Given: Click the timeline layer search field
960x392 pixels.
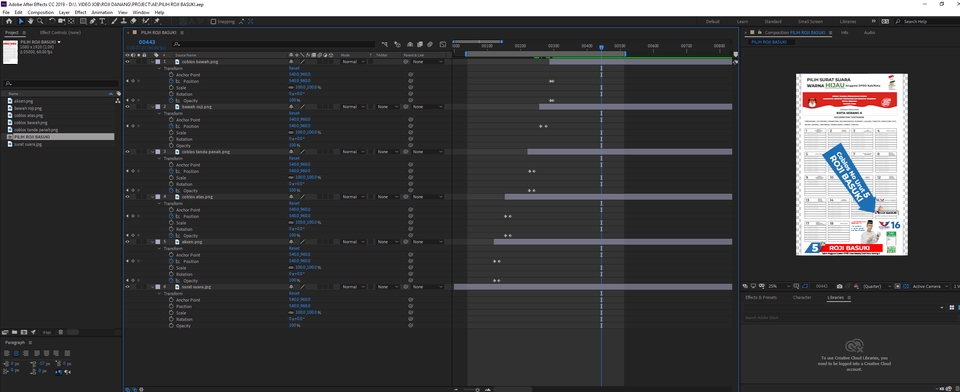Looking at the screenshot, I should pyautogui.click(x=274, y=44).
